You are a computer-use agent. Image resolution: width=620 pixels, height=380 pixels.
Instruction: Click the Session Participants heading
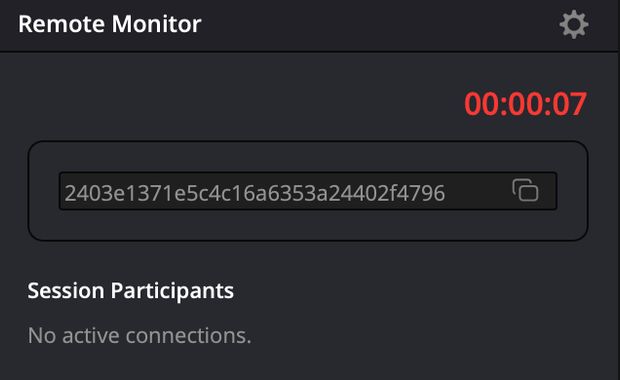click(x=130, y=291)
